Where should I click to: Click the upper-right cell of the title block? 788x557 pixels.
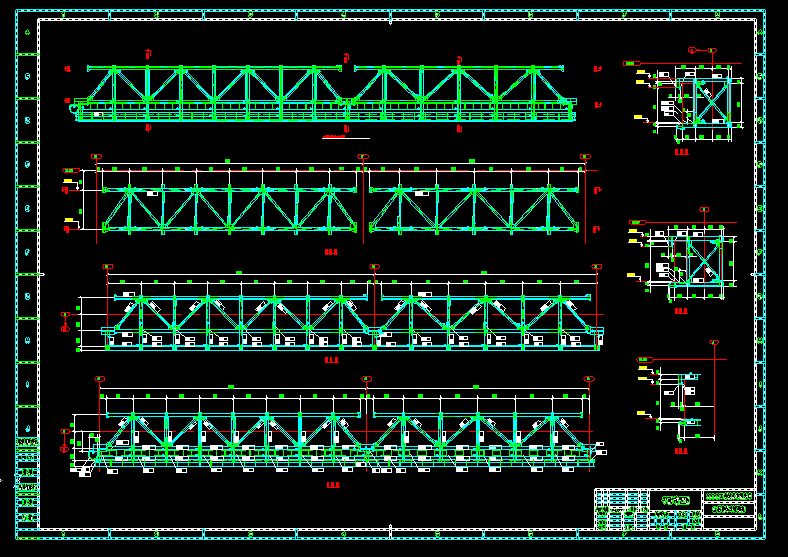click(729, 496)
